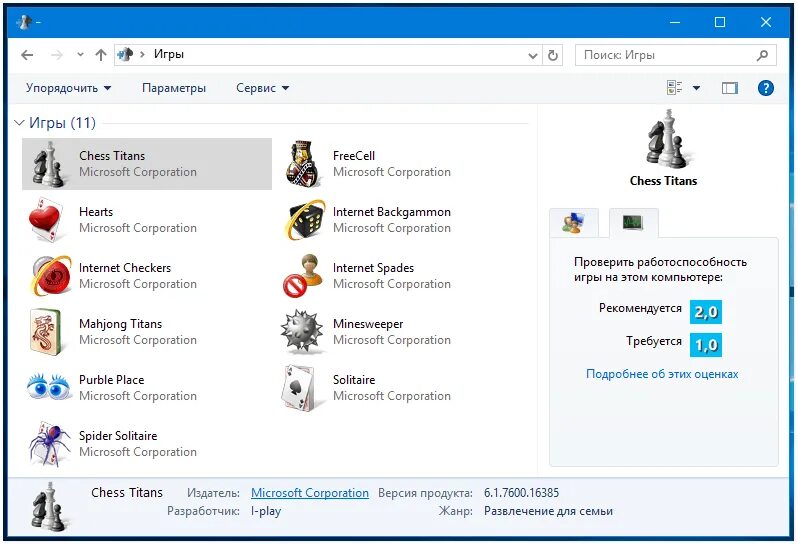Open the address bar history dropdown

coord(532,55)
